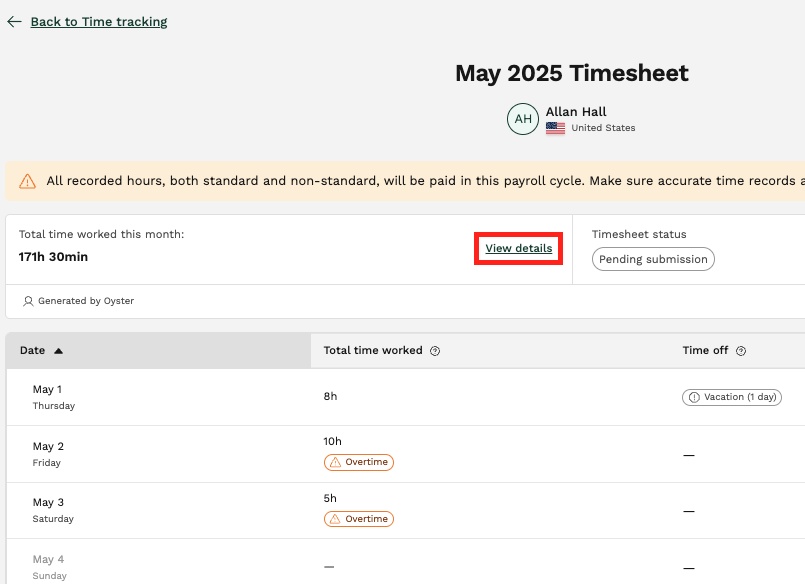The width and height of the screenshot is (805, 584).
Task: Click the person icon beside Generated by Oyster
Action: [x=28, y=301]
